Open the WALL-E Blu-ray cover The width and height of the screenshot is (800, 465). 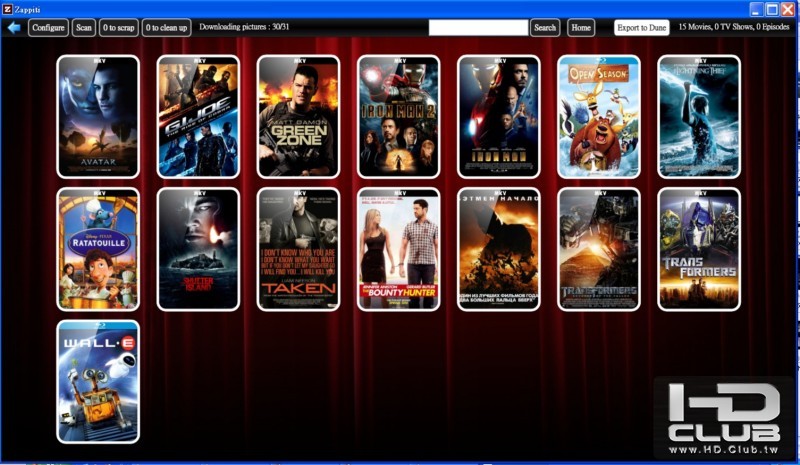coord(98,382)
